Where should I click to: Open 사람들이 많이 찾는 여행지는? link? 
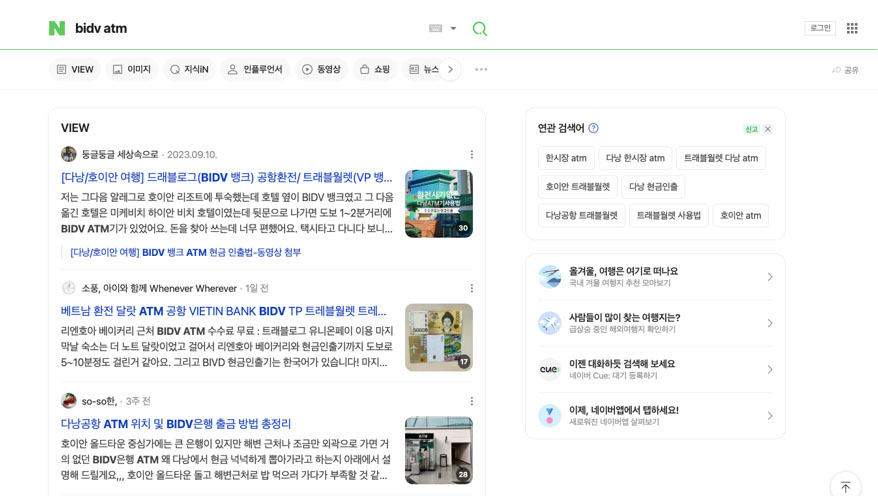pos(624,318)
